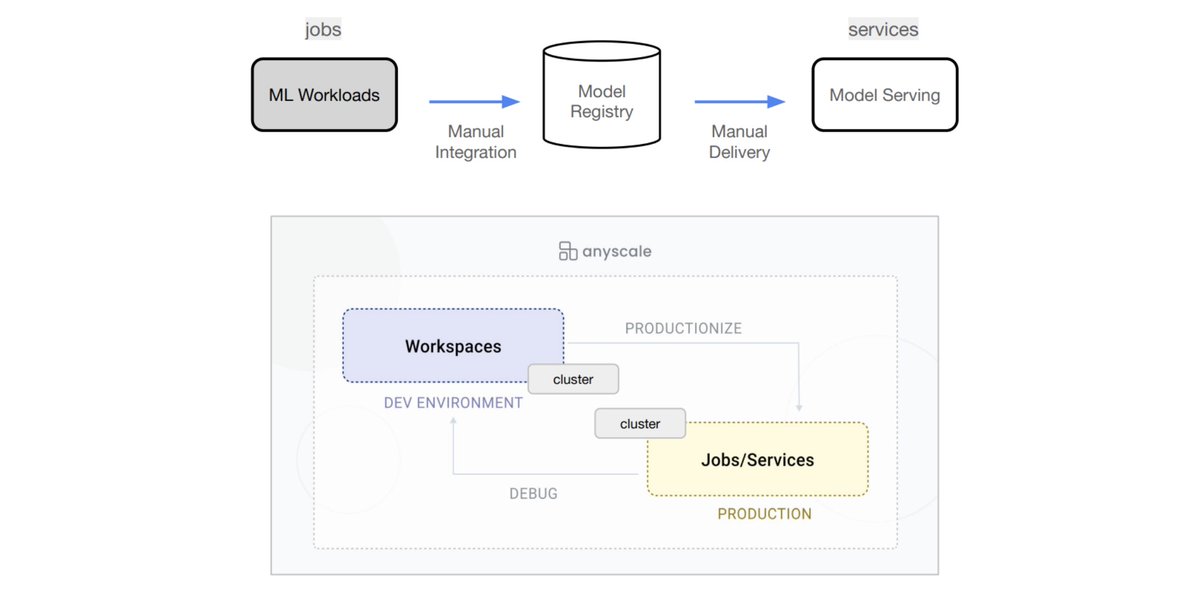The image size is (1200, 595).
Task: Toggle the lower cluster badge near Jobs/Services
Action: pos(639,423)
